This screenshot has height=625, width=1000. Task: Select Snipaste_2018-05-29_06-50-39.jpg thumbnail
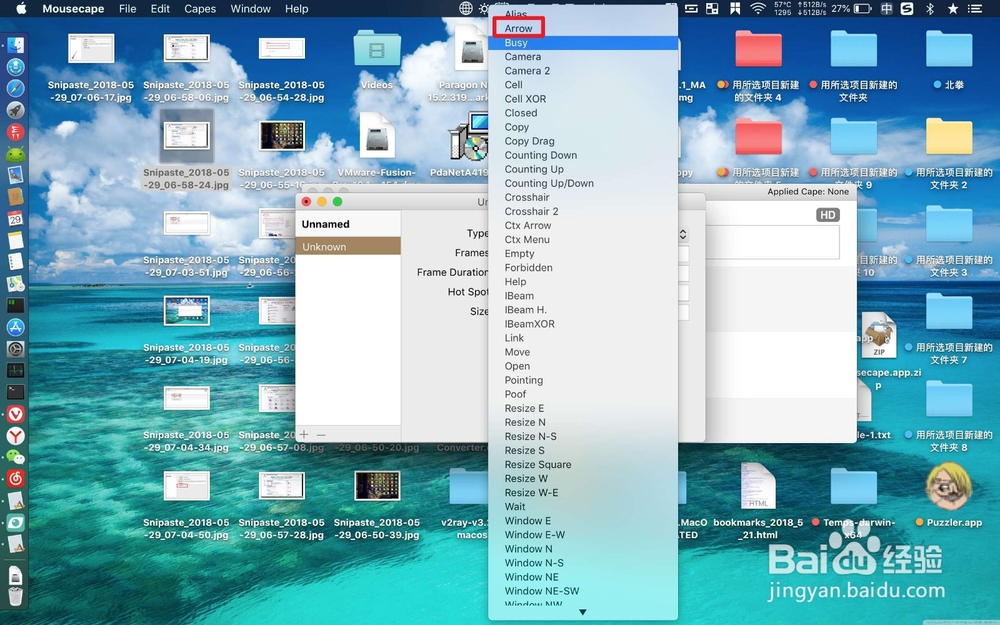pos(377,486)
